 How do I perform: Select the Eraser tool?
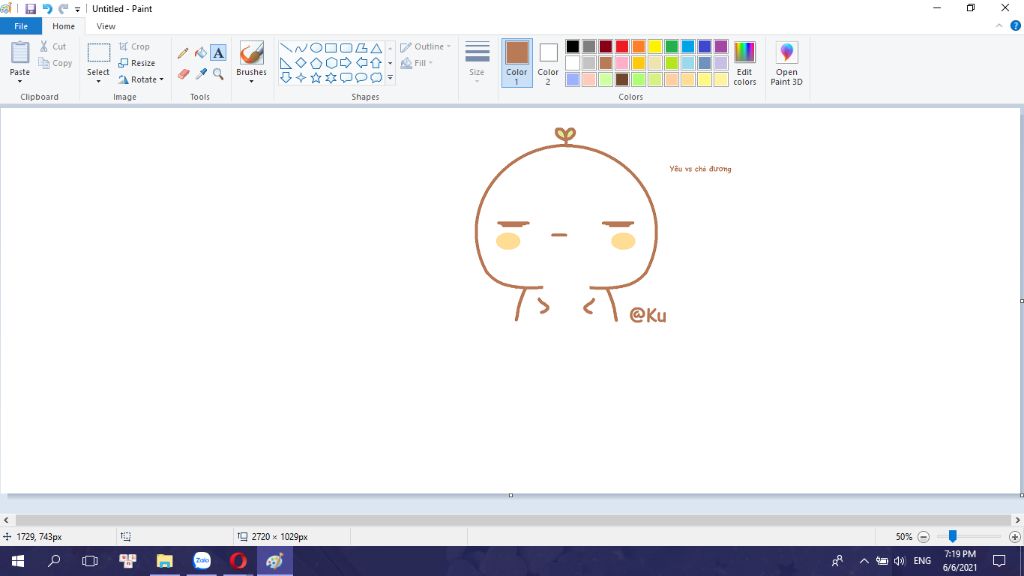point(183,74)
